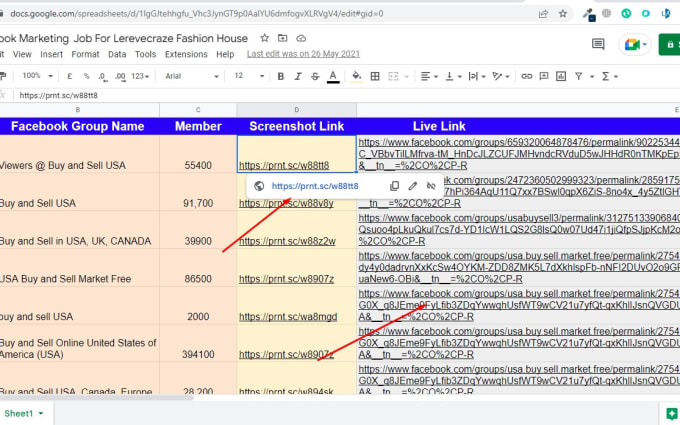Viewport: 680px width, 425px height.
Task: Add side panel plus icon bottom right
Action: click(x=671, y=413)
